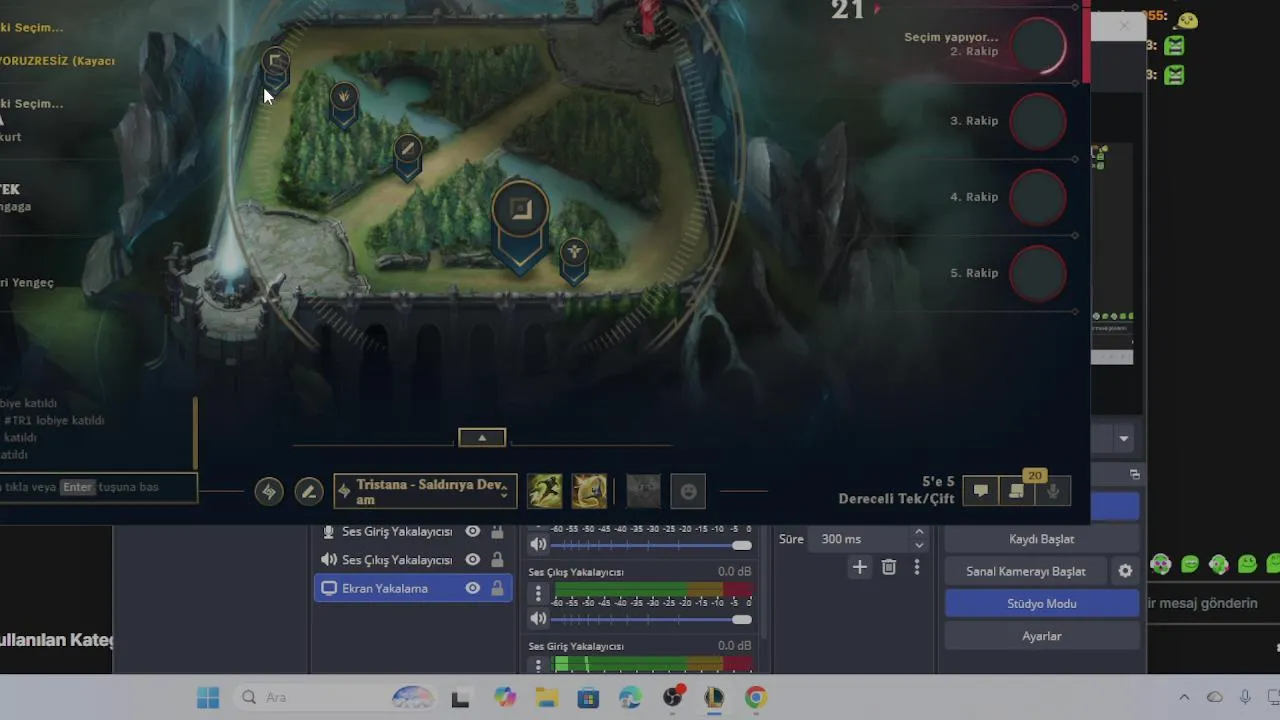Choose the top lane position marker on map
The height and width of the screenshot is (720, 1280).
[276, 69]
